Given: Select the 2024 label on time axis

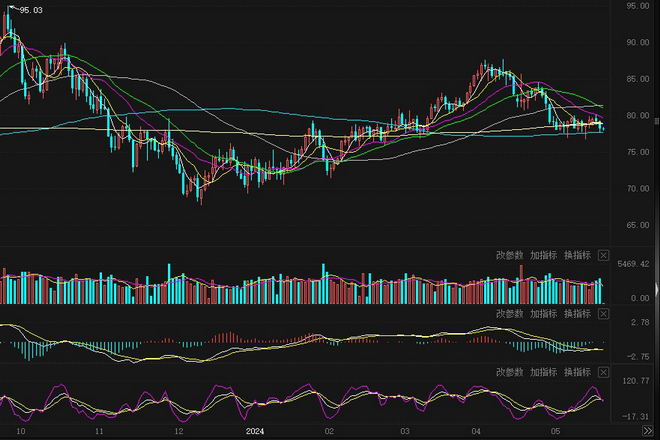Looking at the screenshot, I should click(x=255, y=430).
